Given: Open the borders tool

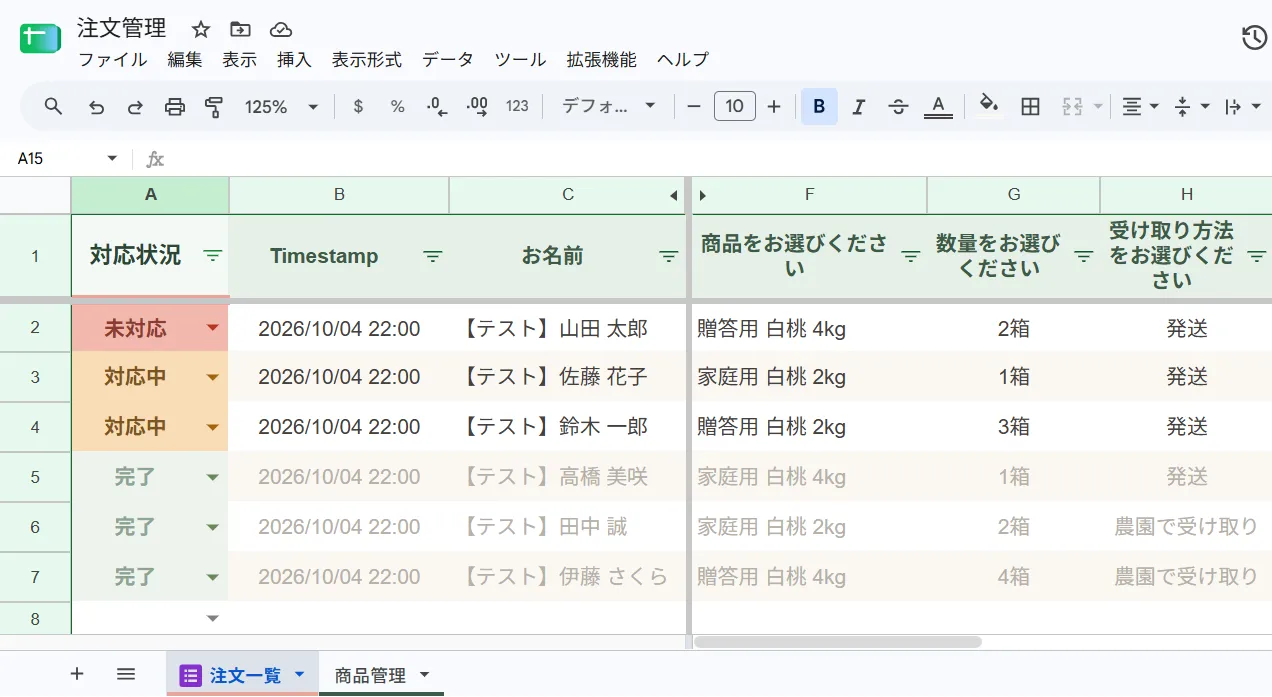Looking at the screenshot, I should [x=1031, y=107].
